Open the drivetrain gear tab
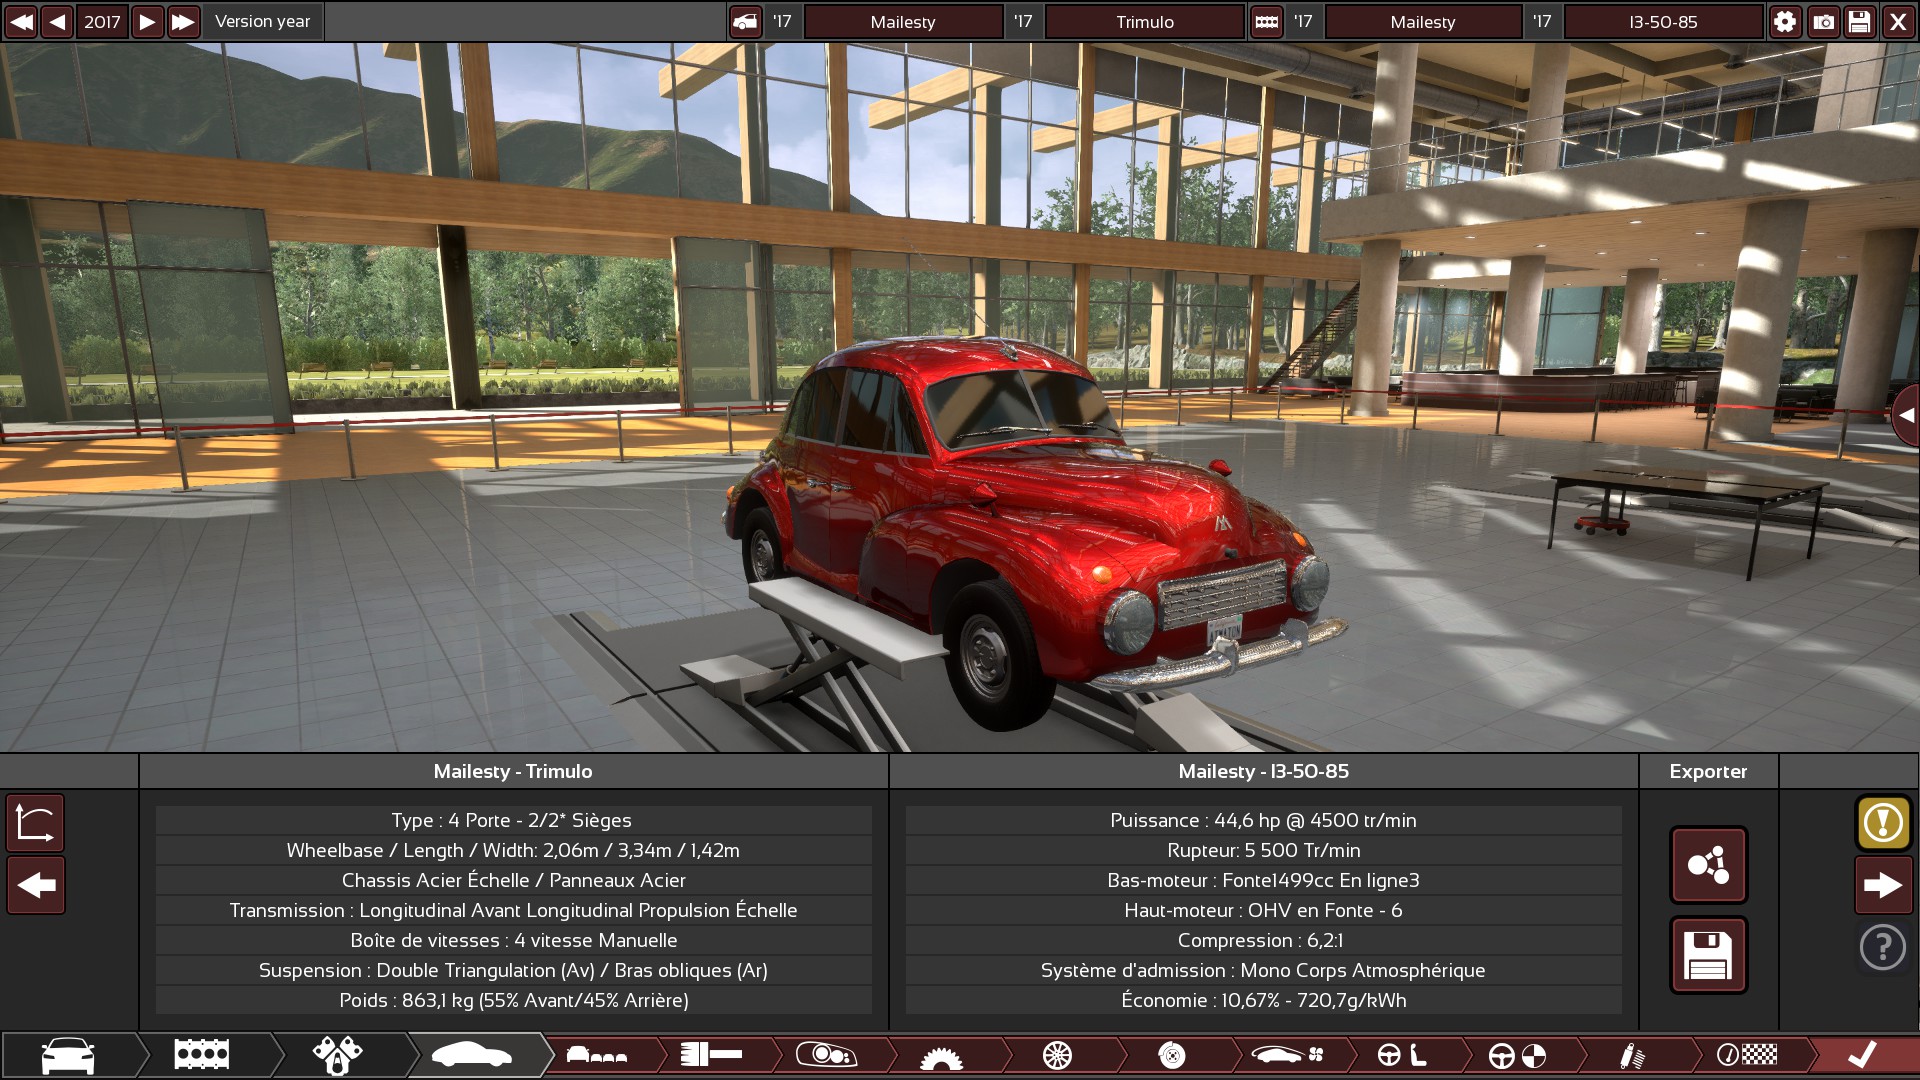The image size is (1920, 1080). point(941,1055)
